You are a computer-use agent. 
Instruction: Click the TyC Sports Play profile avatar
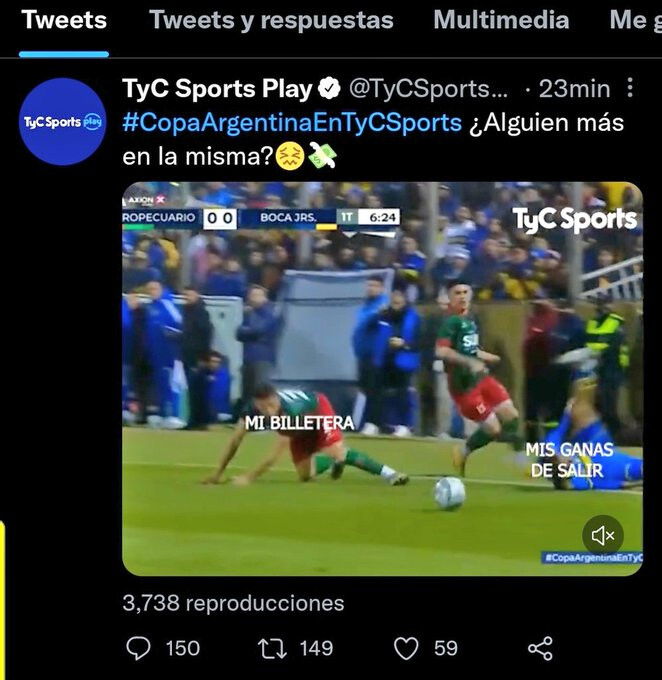click(x=62, y=122)
